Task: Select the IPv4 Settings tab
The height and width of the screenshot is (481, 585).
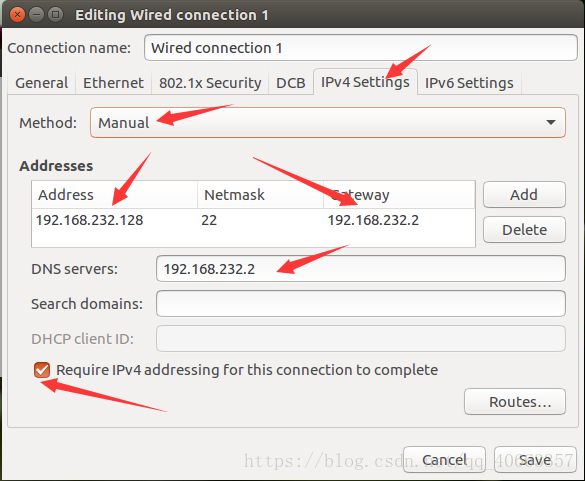Action: 365,82
